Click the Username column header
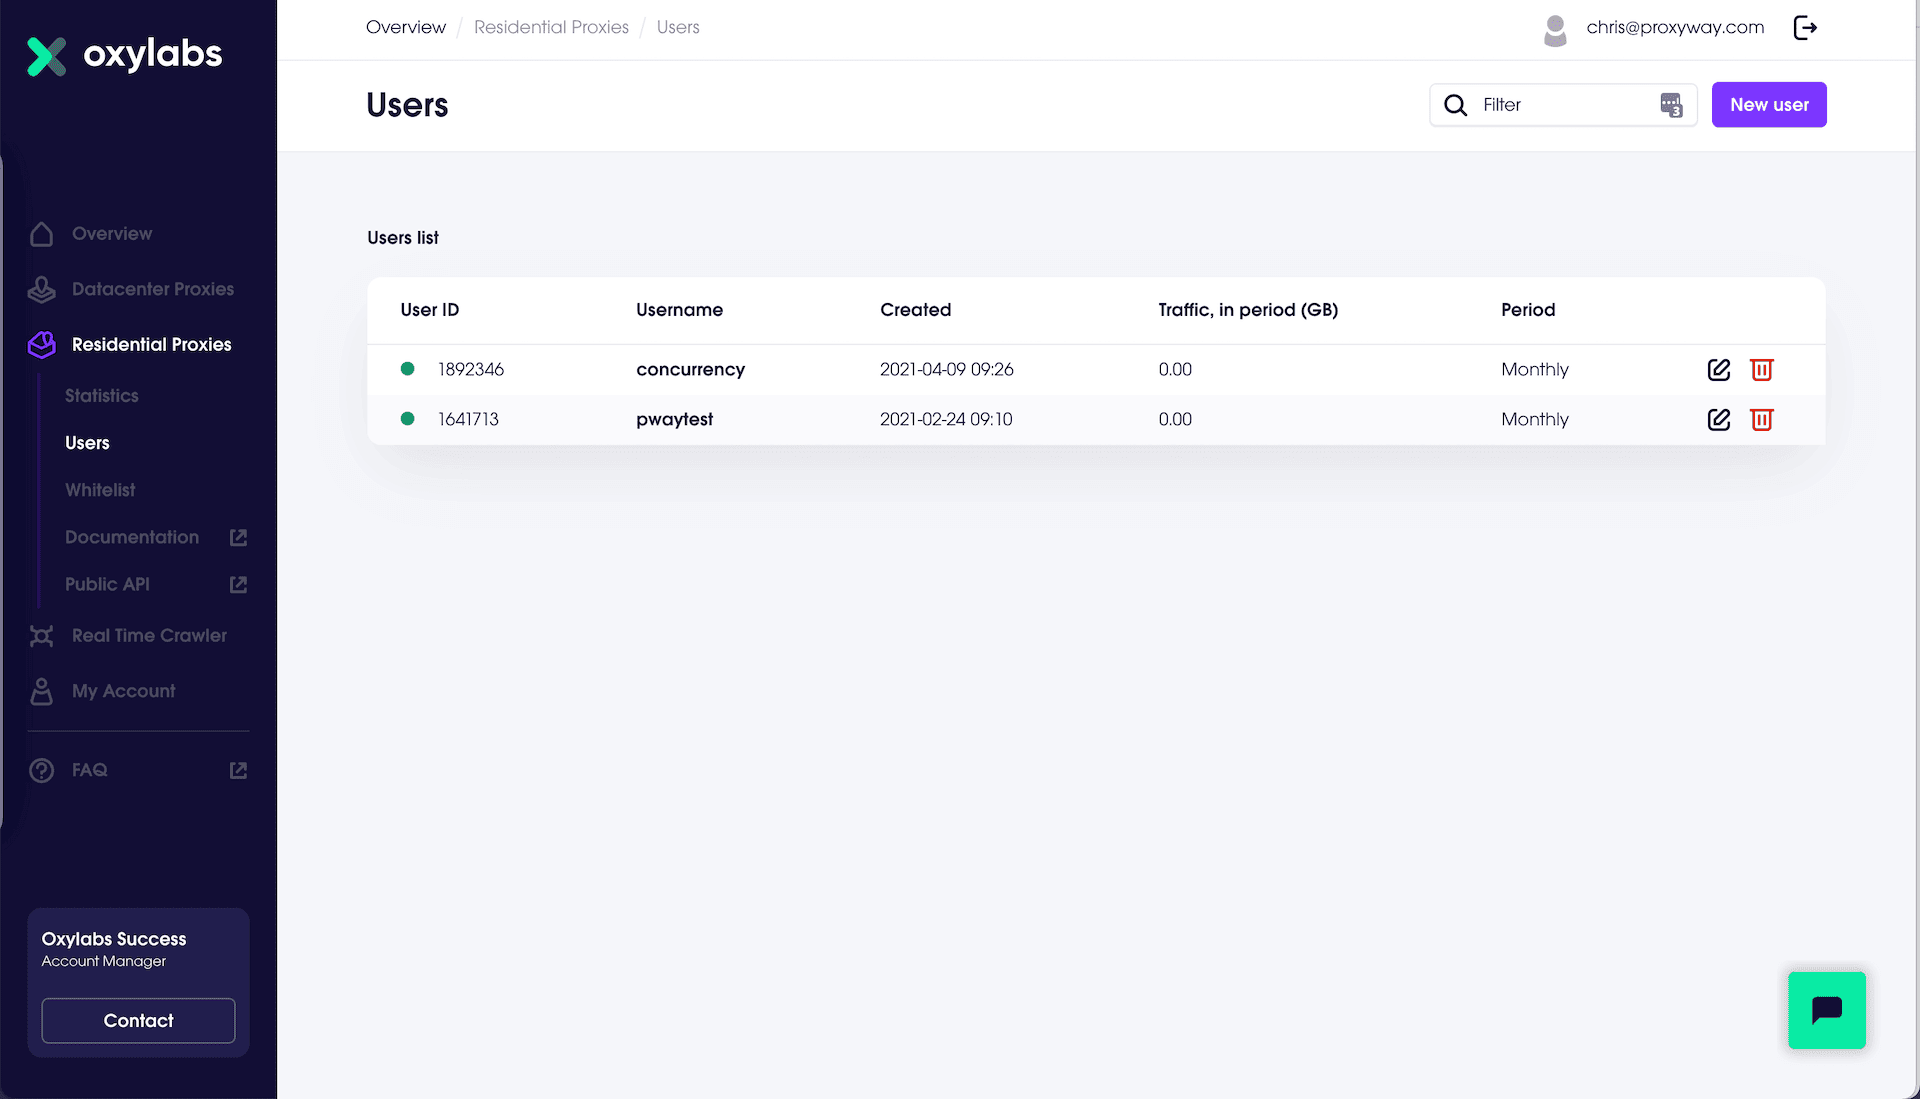1920x1099 pixels. (x=680, y=310)
